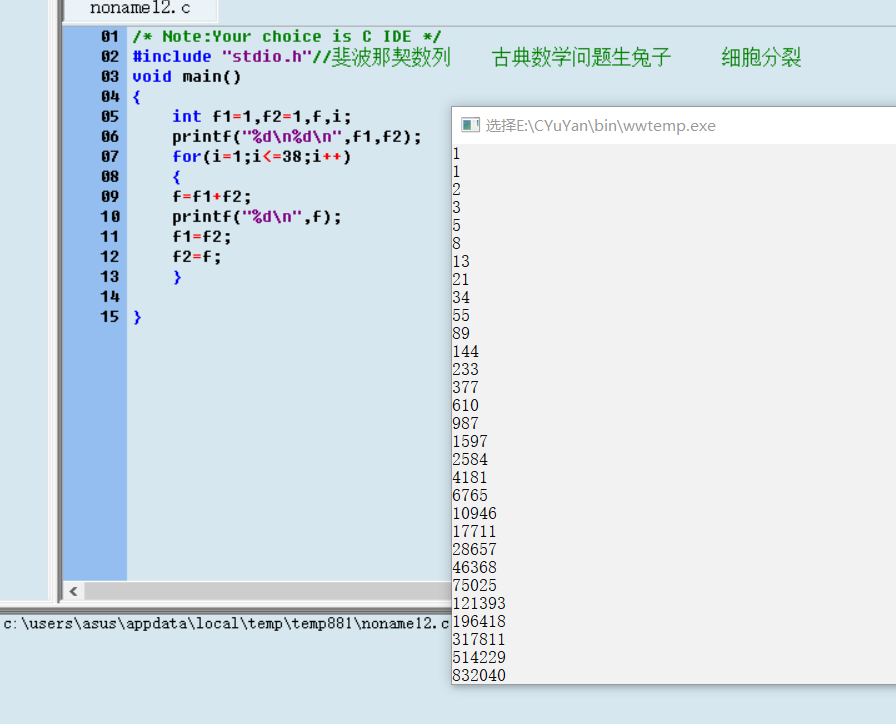Click code line 01 comment 'Note:Your choice is C IDE'
Image resolution: width=896 pixels, height=724 pixels.
[x=286, y=37]
